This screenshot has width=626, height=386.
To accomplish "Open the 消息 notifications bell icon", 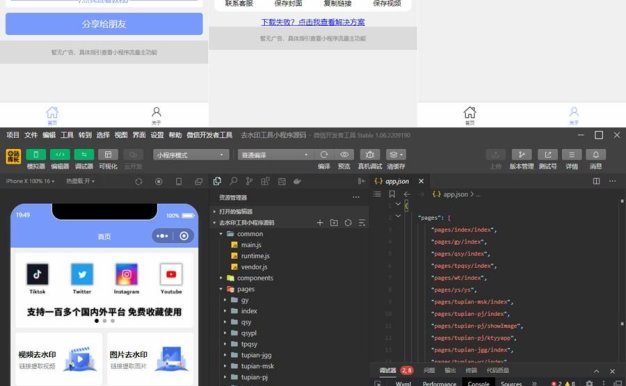I will click(596, 154).
